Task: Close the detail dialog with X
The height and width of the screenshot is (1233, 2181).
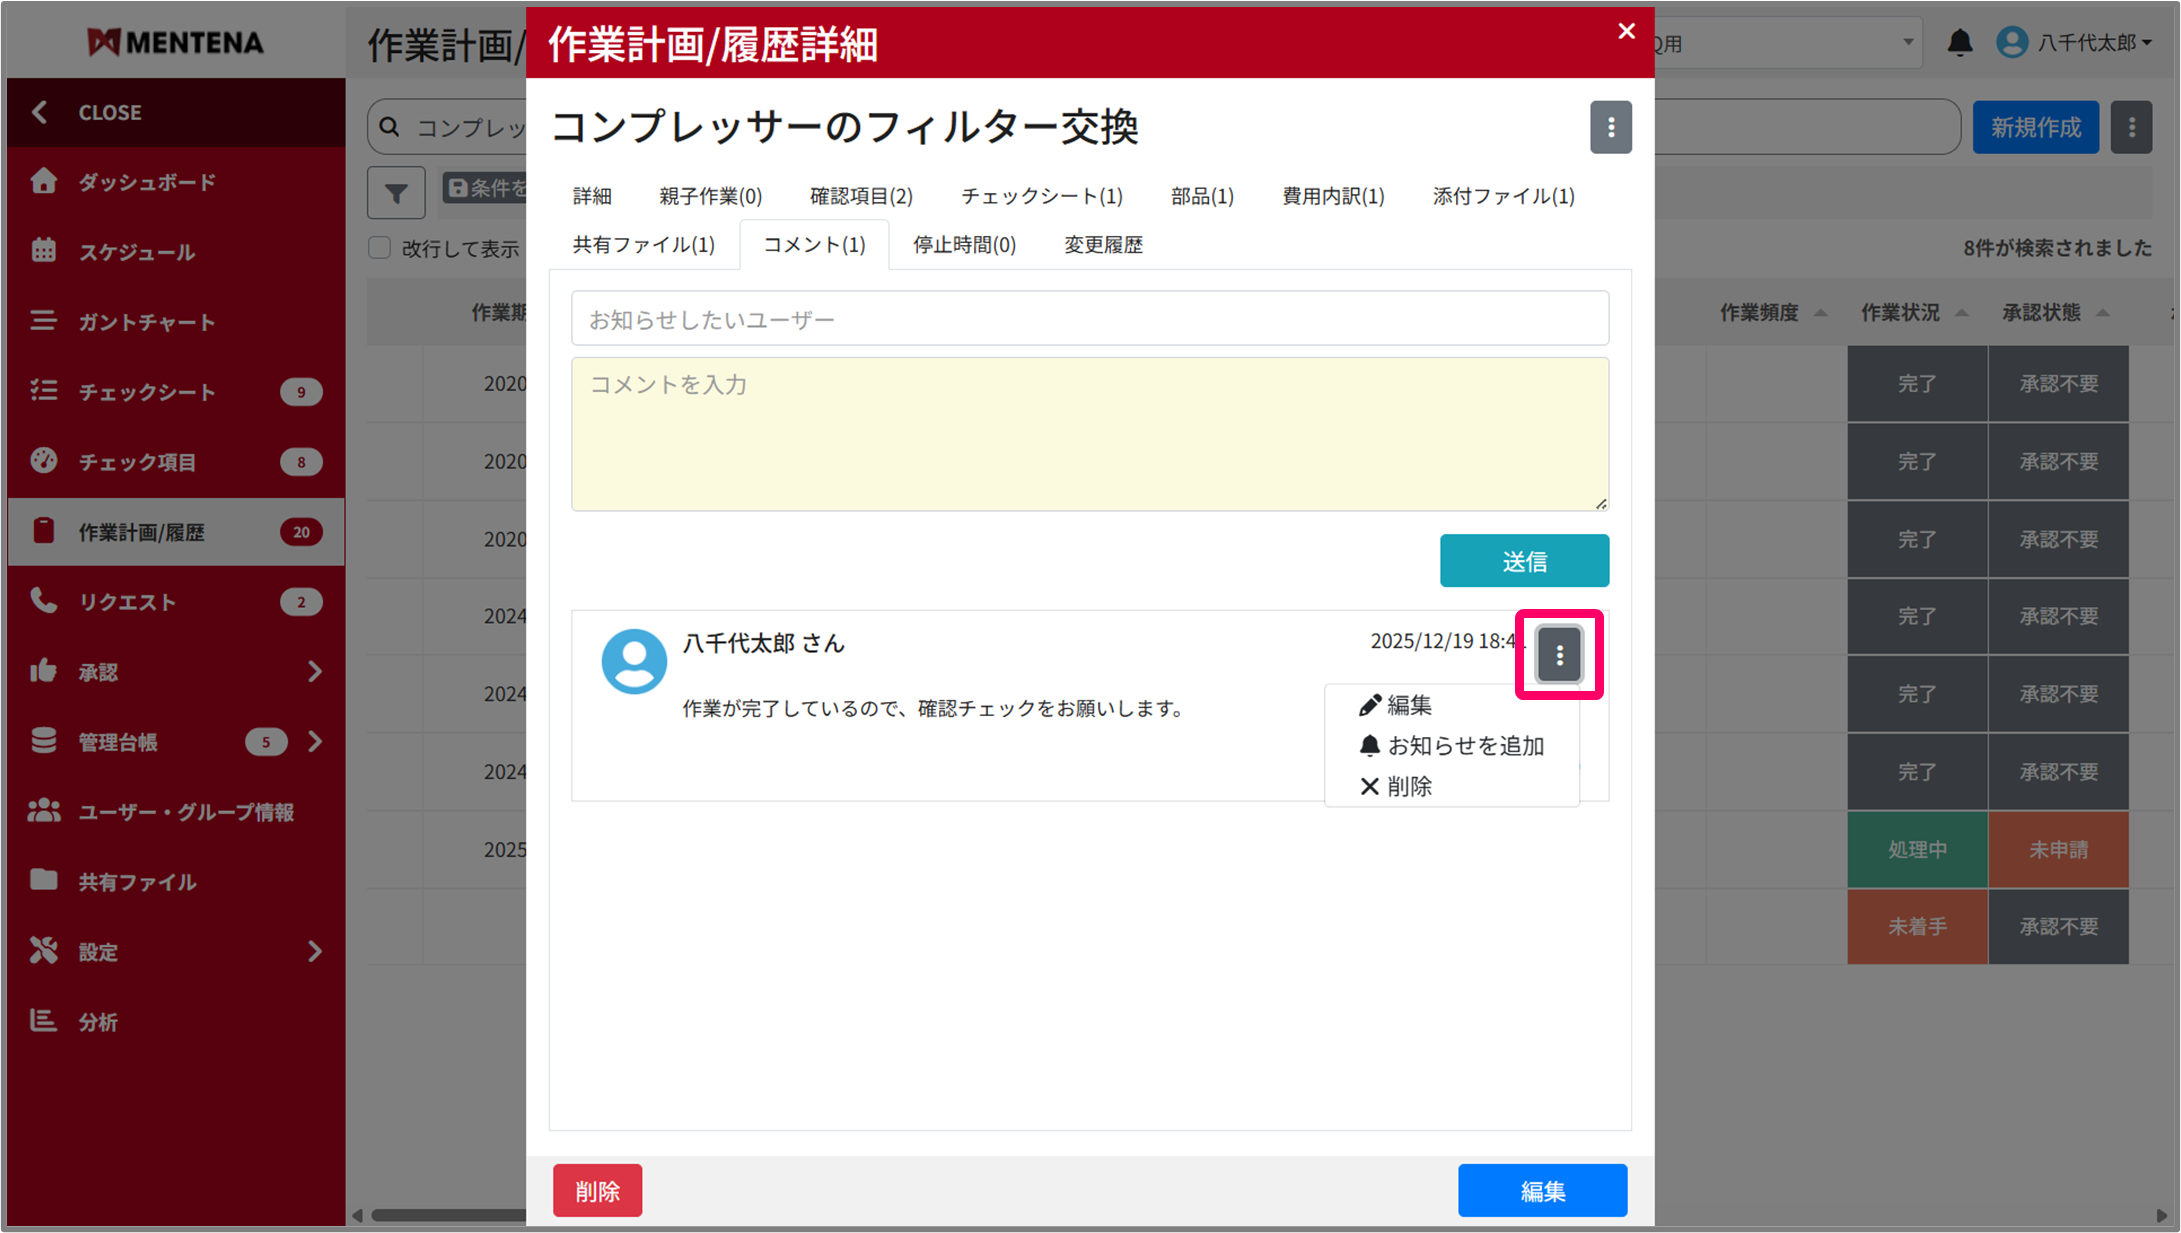Action: (1626, 31)
